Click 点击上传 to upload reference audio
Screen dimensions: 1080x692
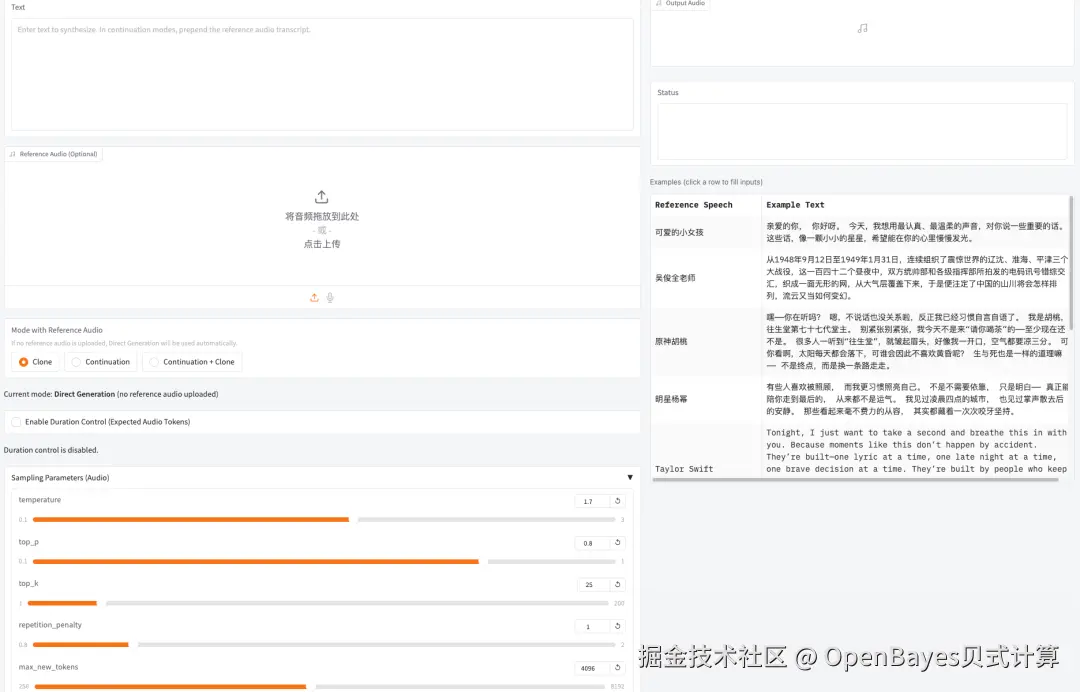(x=322, y=244)
